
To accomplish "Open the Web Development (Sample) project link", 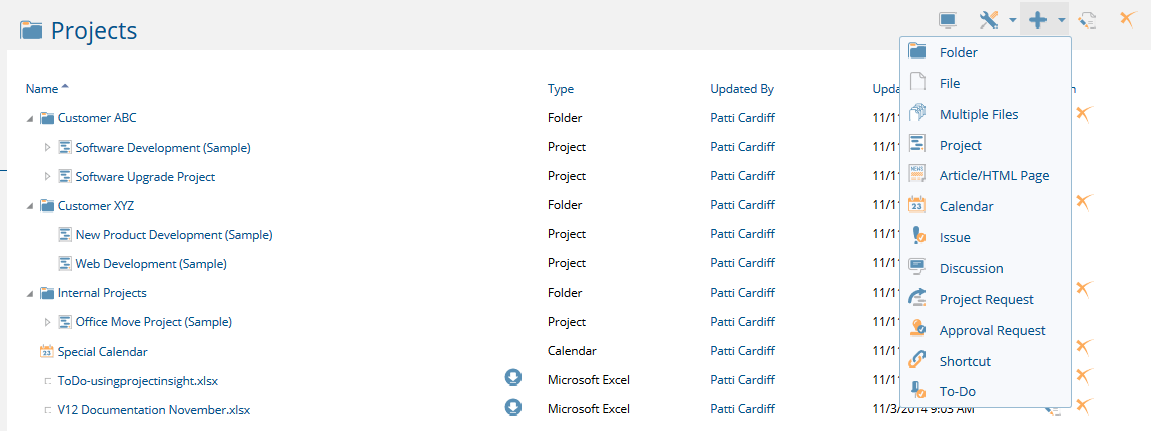I will pos(151,264).
